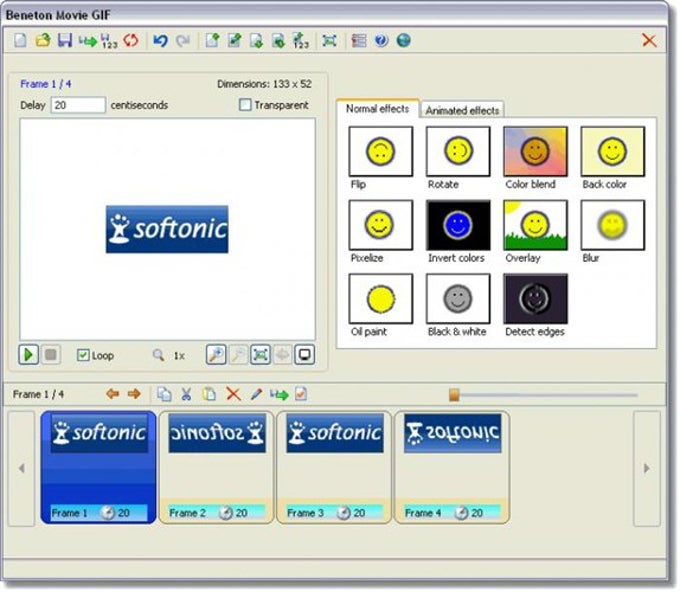This screenshot has height=592, width=680.
Task: Toggle the Loop checkbox
Action: click(82, 355)
